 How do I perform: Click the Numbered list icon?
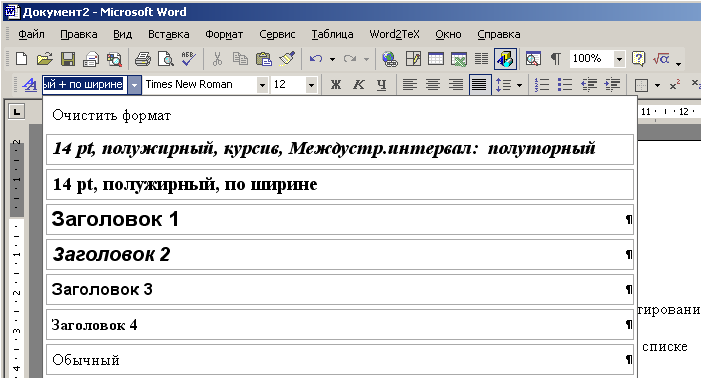542,84
